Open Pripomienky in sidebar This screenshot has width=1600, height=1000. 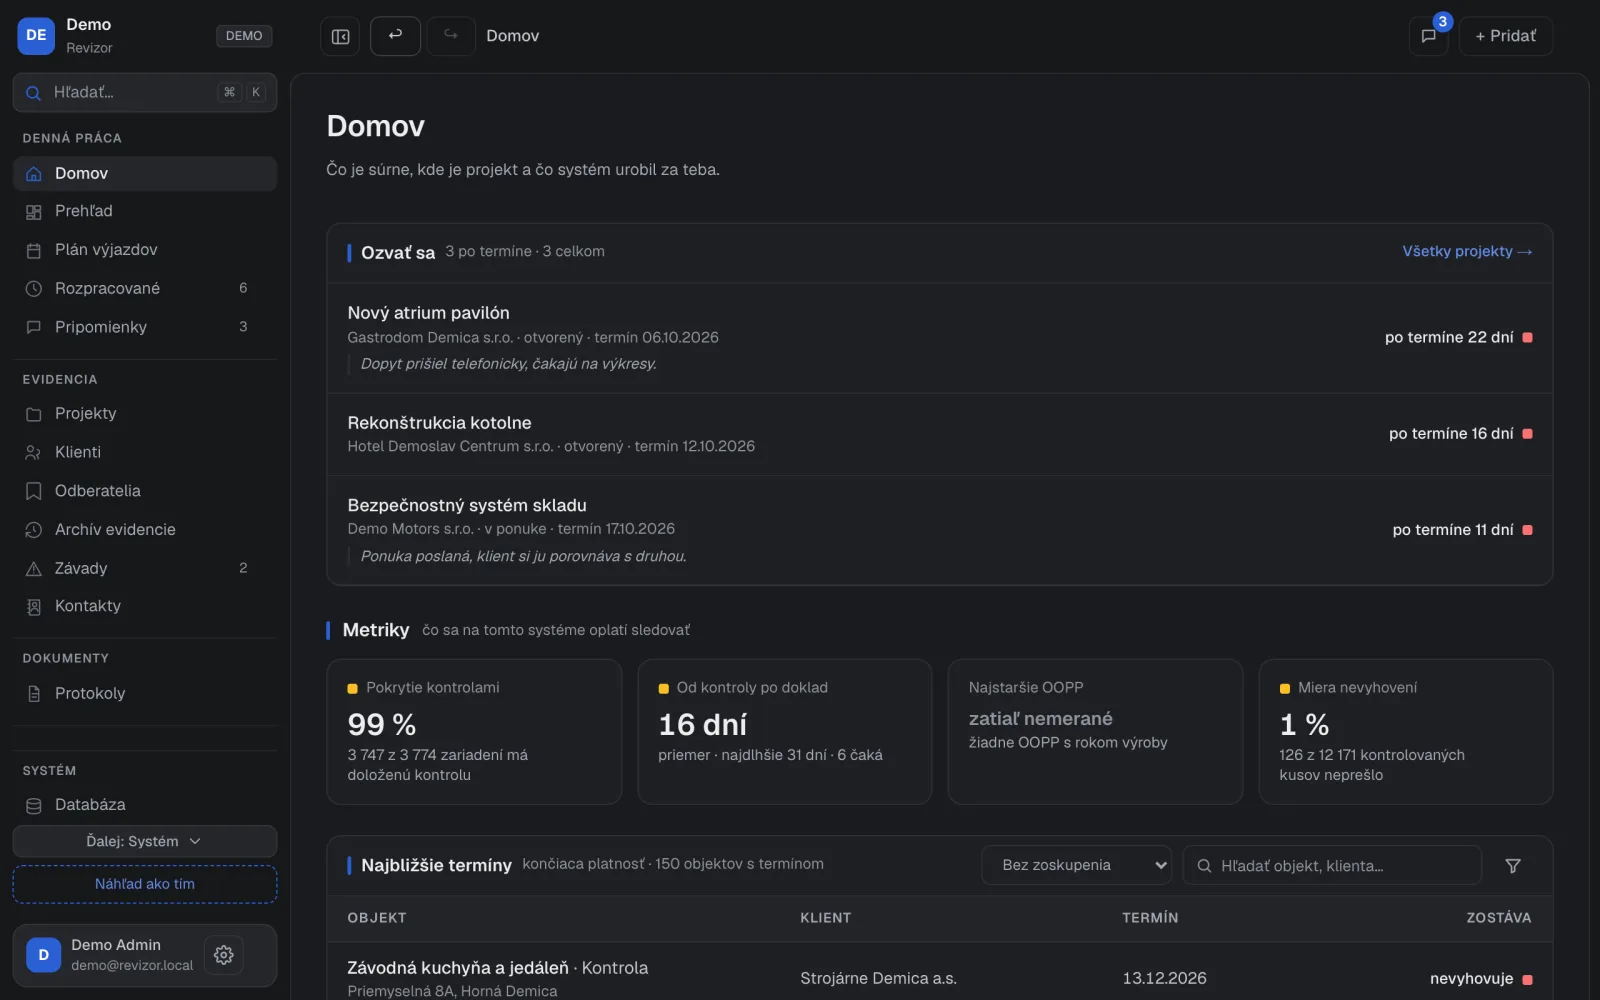click(x=145, y=327)
